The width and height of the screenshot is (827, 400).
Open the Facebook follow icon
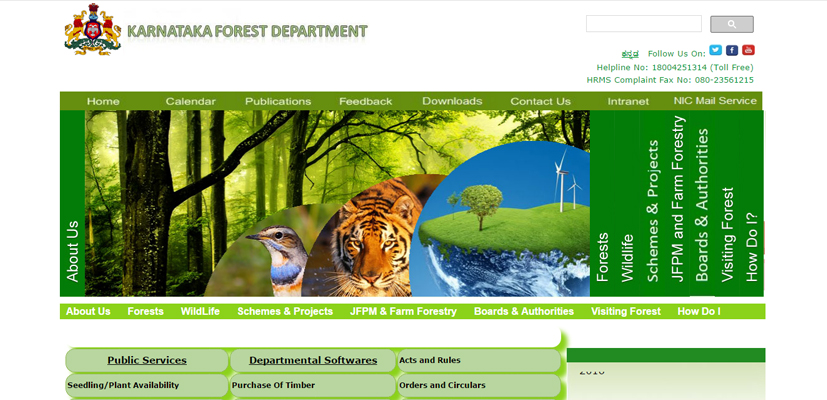point(732,50)
